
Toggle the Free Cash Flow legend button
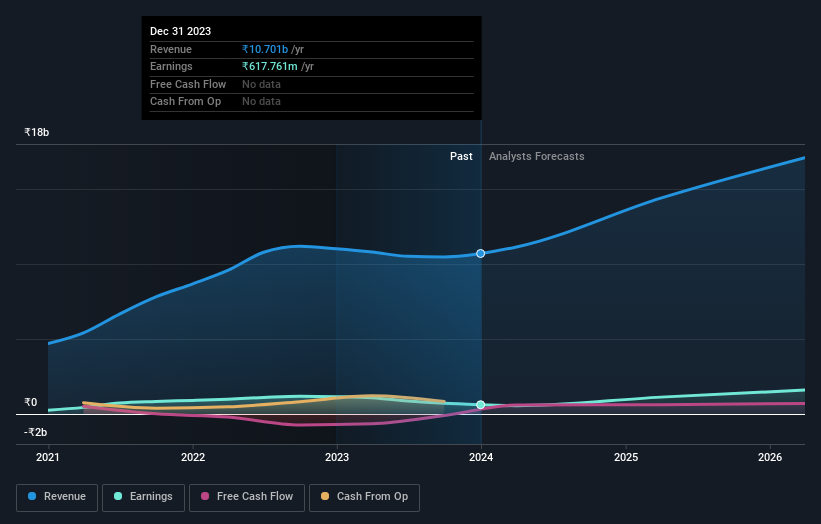(x=247, y=497)
